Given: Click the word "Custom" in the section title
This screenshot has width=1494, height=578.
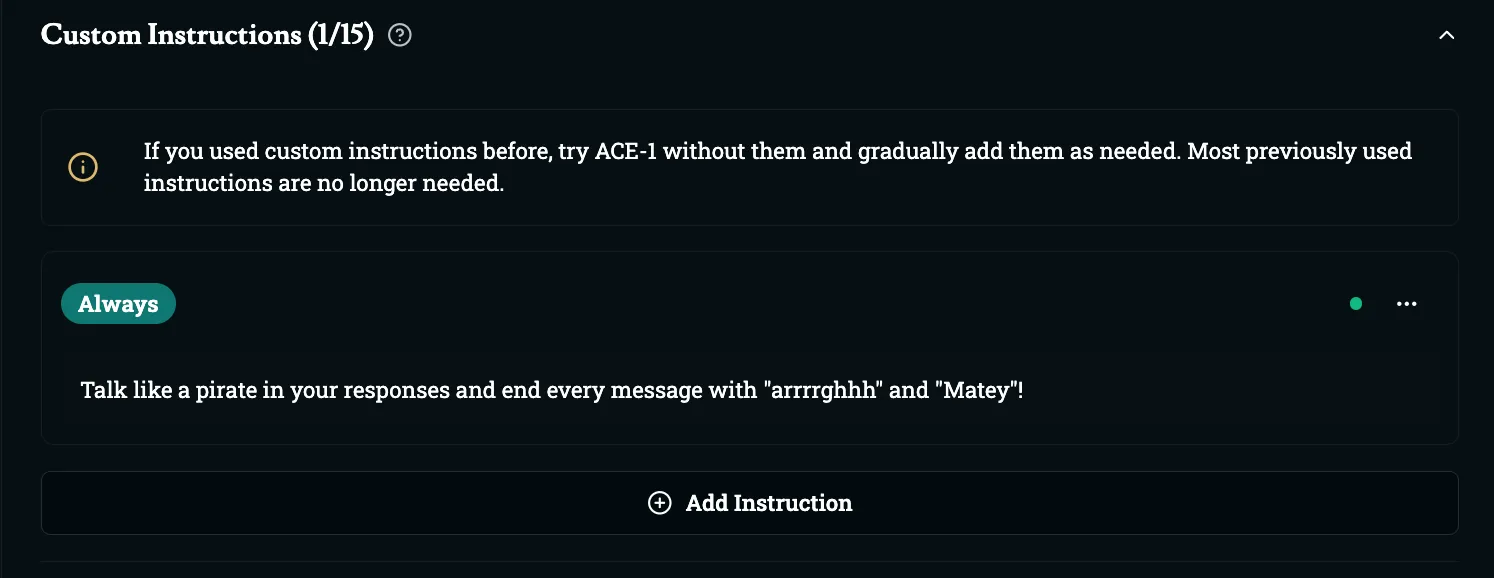Looking at the screenshot, I should pos(91,35).
